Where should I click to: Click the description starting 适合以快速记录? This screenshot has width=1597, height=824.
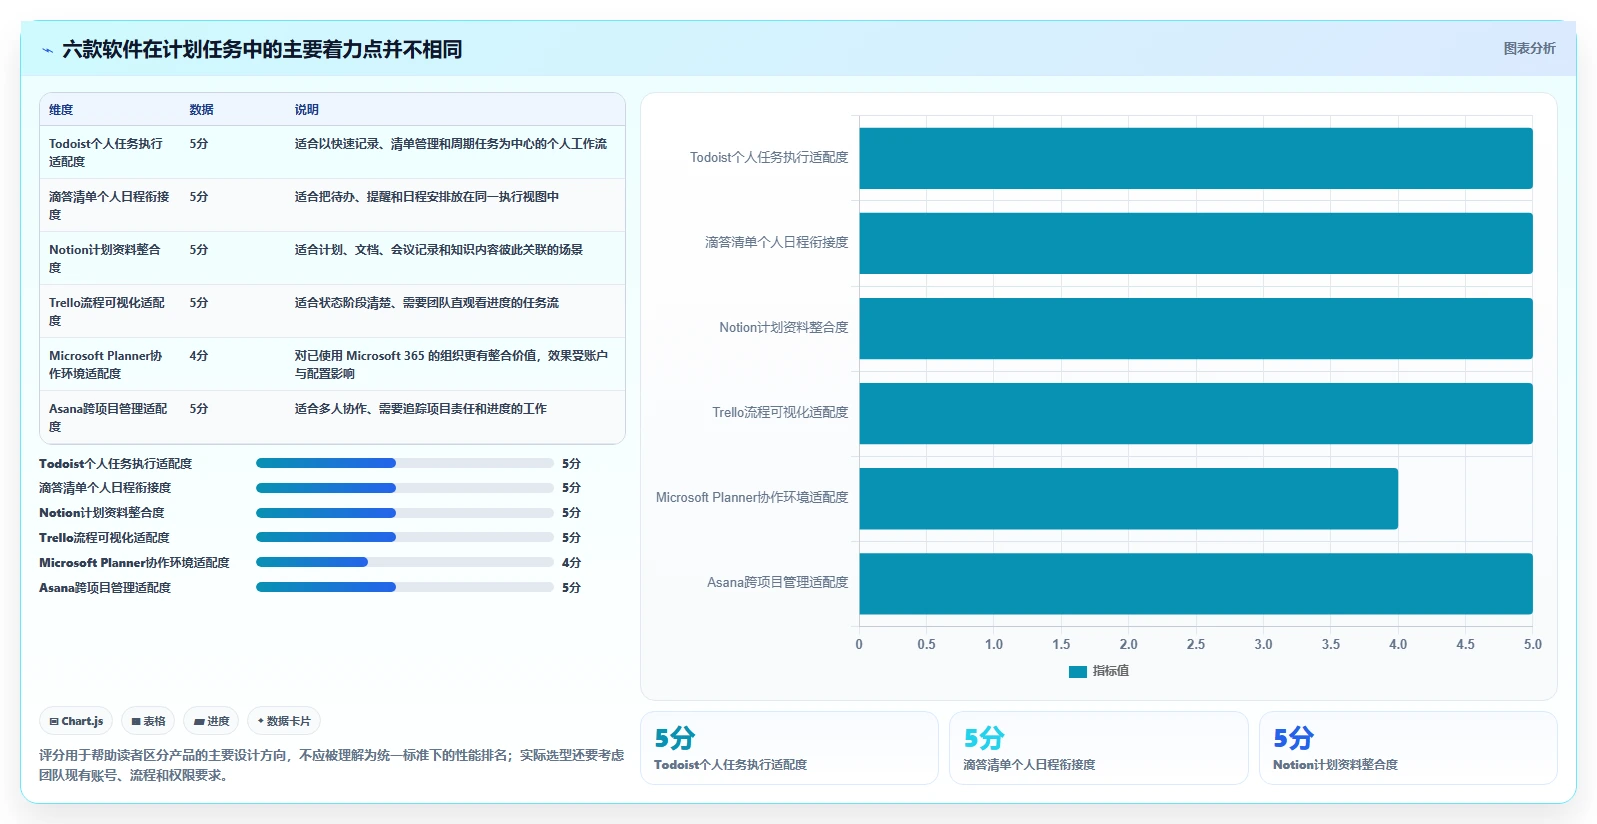click(x=451, y=144)
